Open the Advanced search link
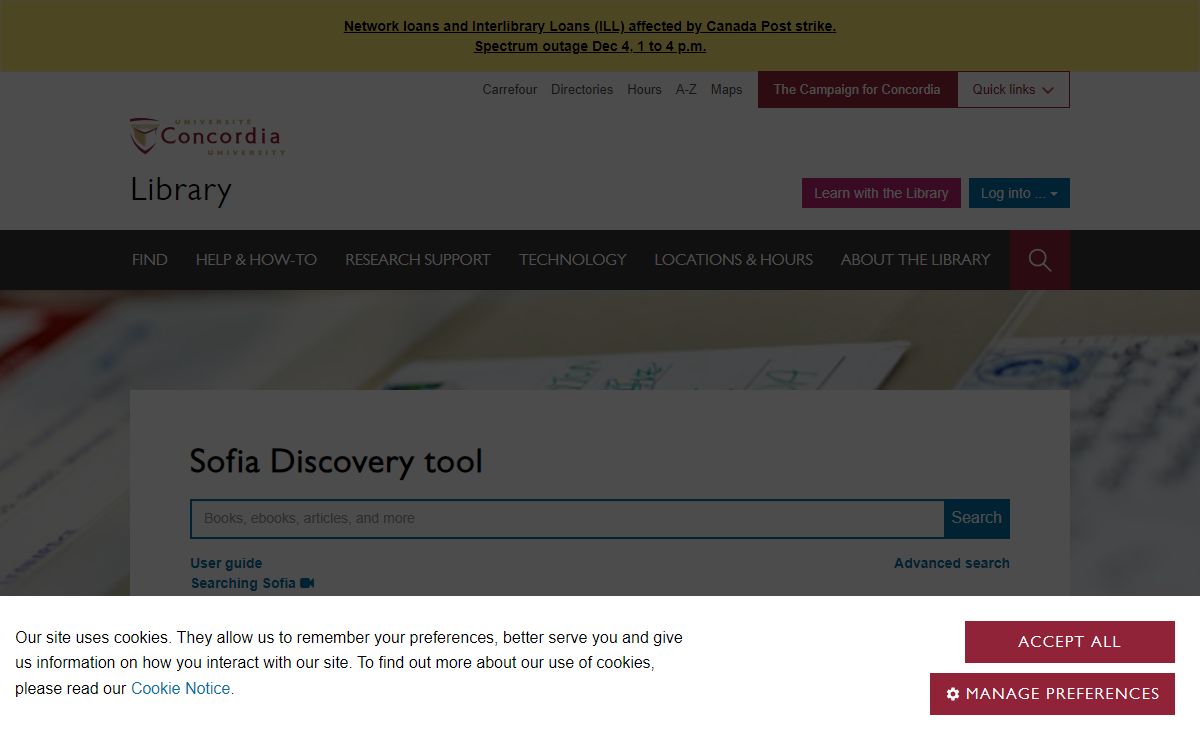 [951, 563]
